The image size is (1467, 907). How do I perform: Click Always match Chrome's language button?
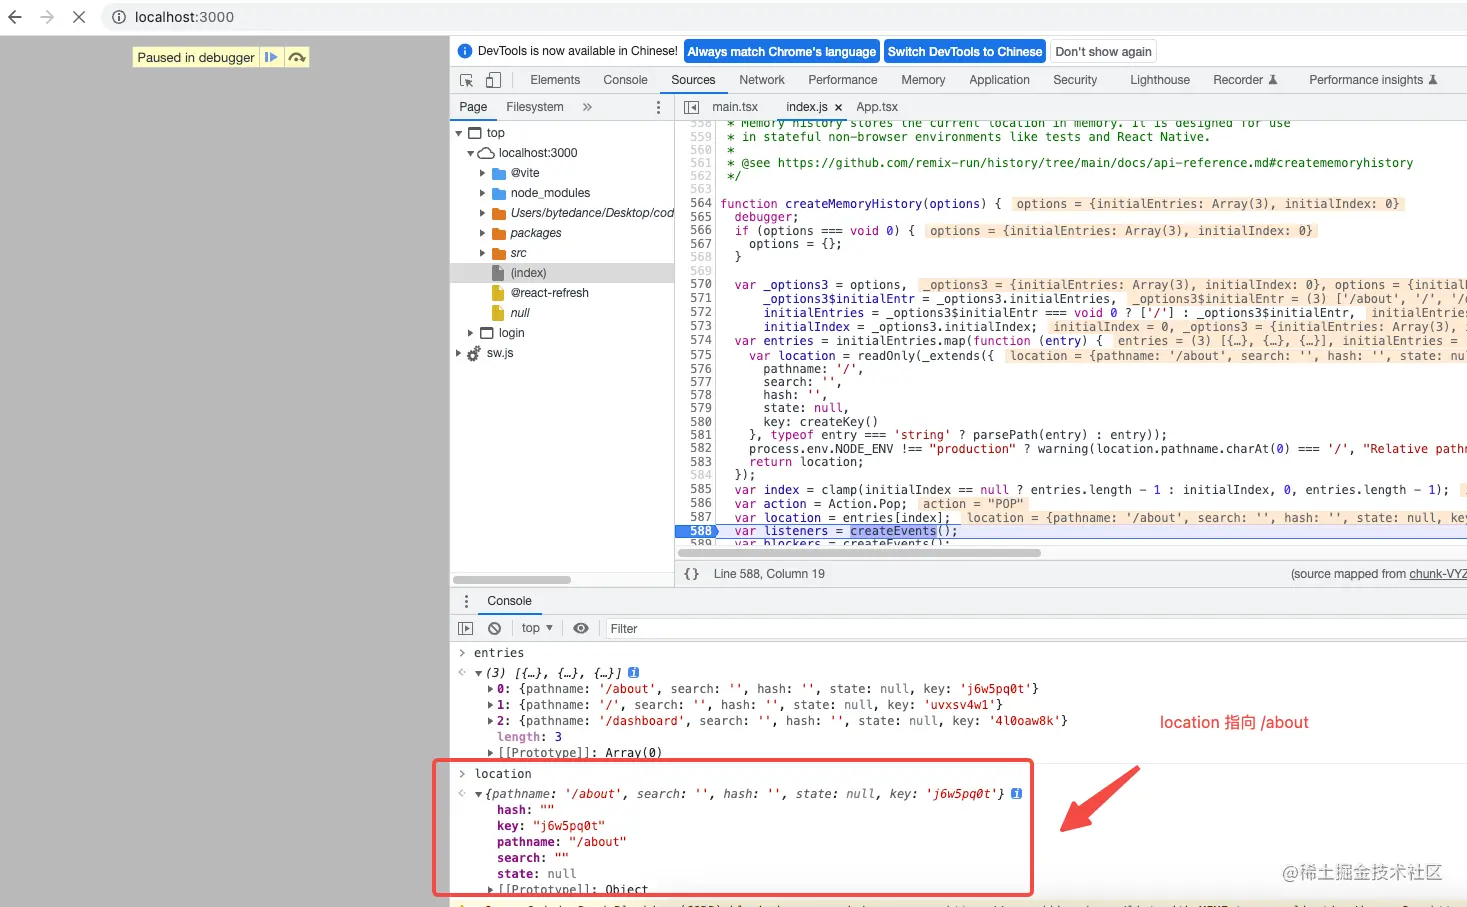tap(781, 52)
